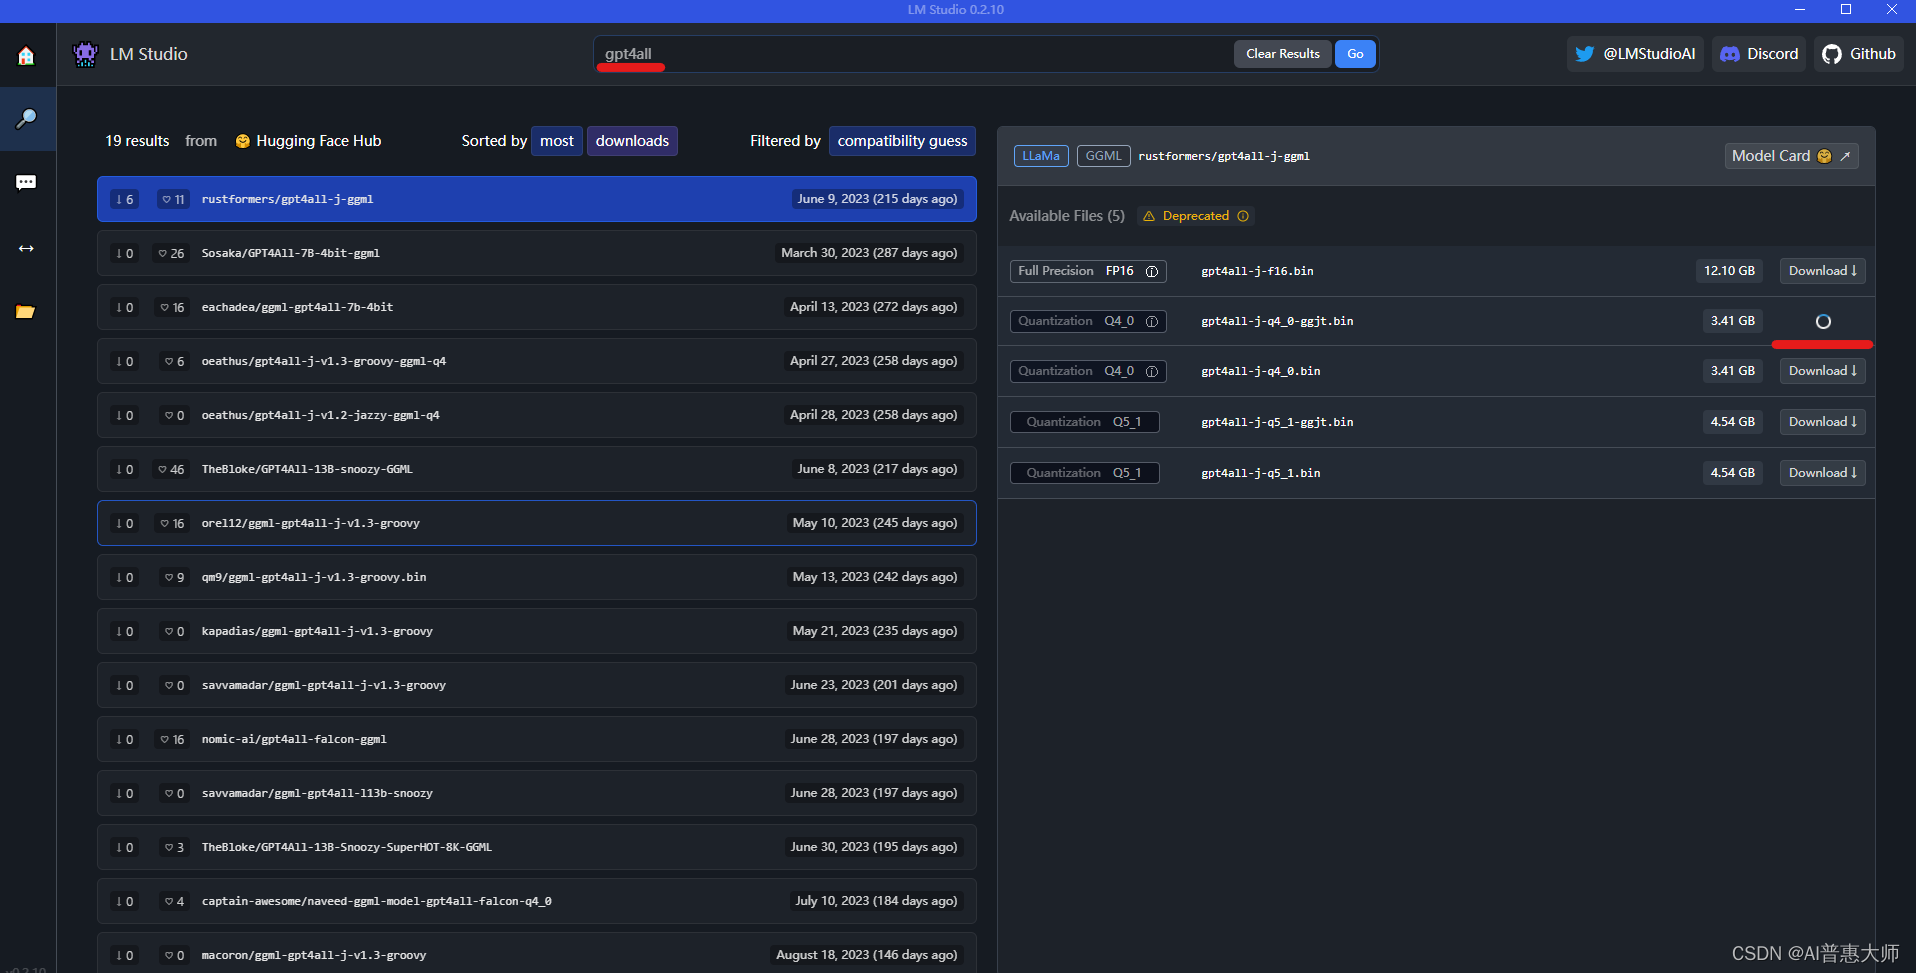This screenshot has width=1916, height=973.
Task: Click download count 6 on rustformers row
Action: (x=125, y=200)
